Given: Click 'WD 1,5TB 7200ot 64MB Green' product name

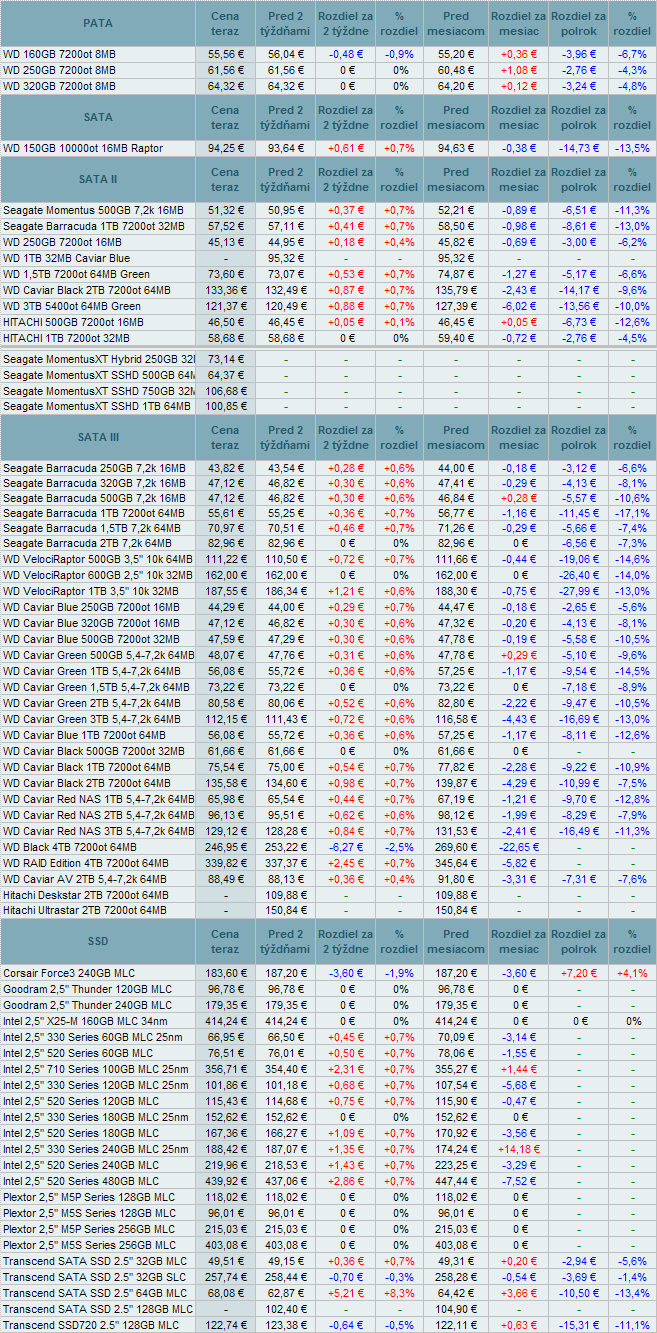Looking at the screenshot, I should [76, 274].
